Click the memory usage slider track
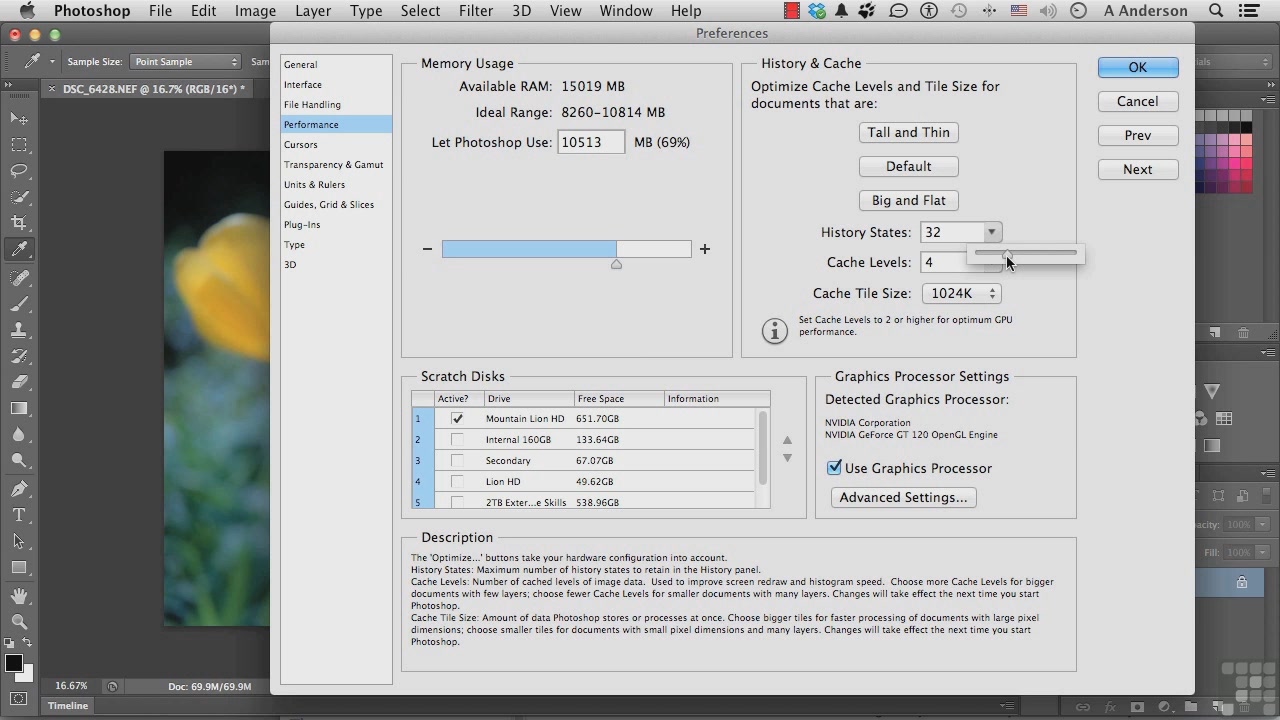 click(566, 249)
